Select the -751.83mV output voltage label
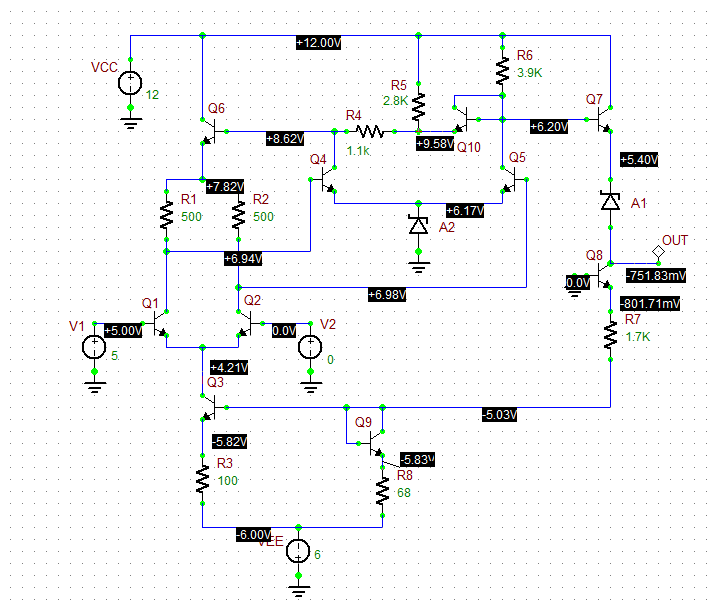 [656, 276]
